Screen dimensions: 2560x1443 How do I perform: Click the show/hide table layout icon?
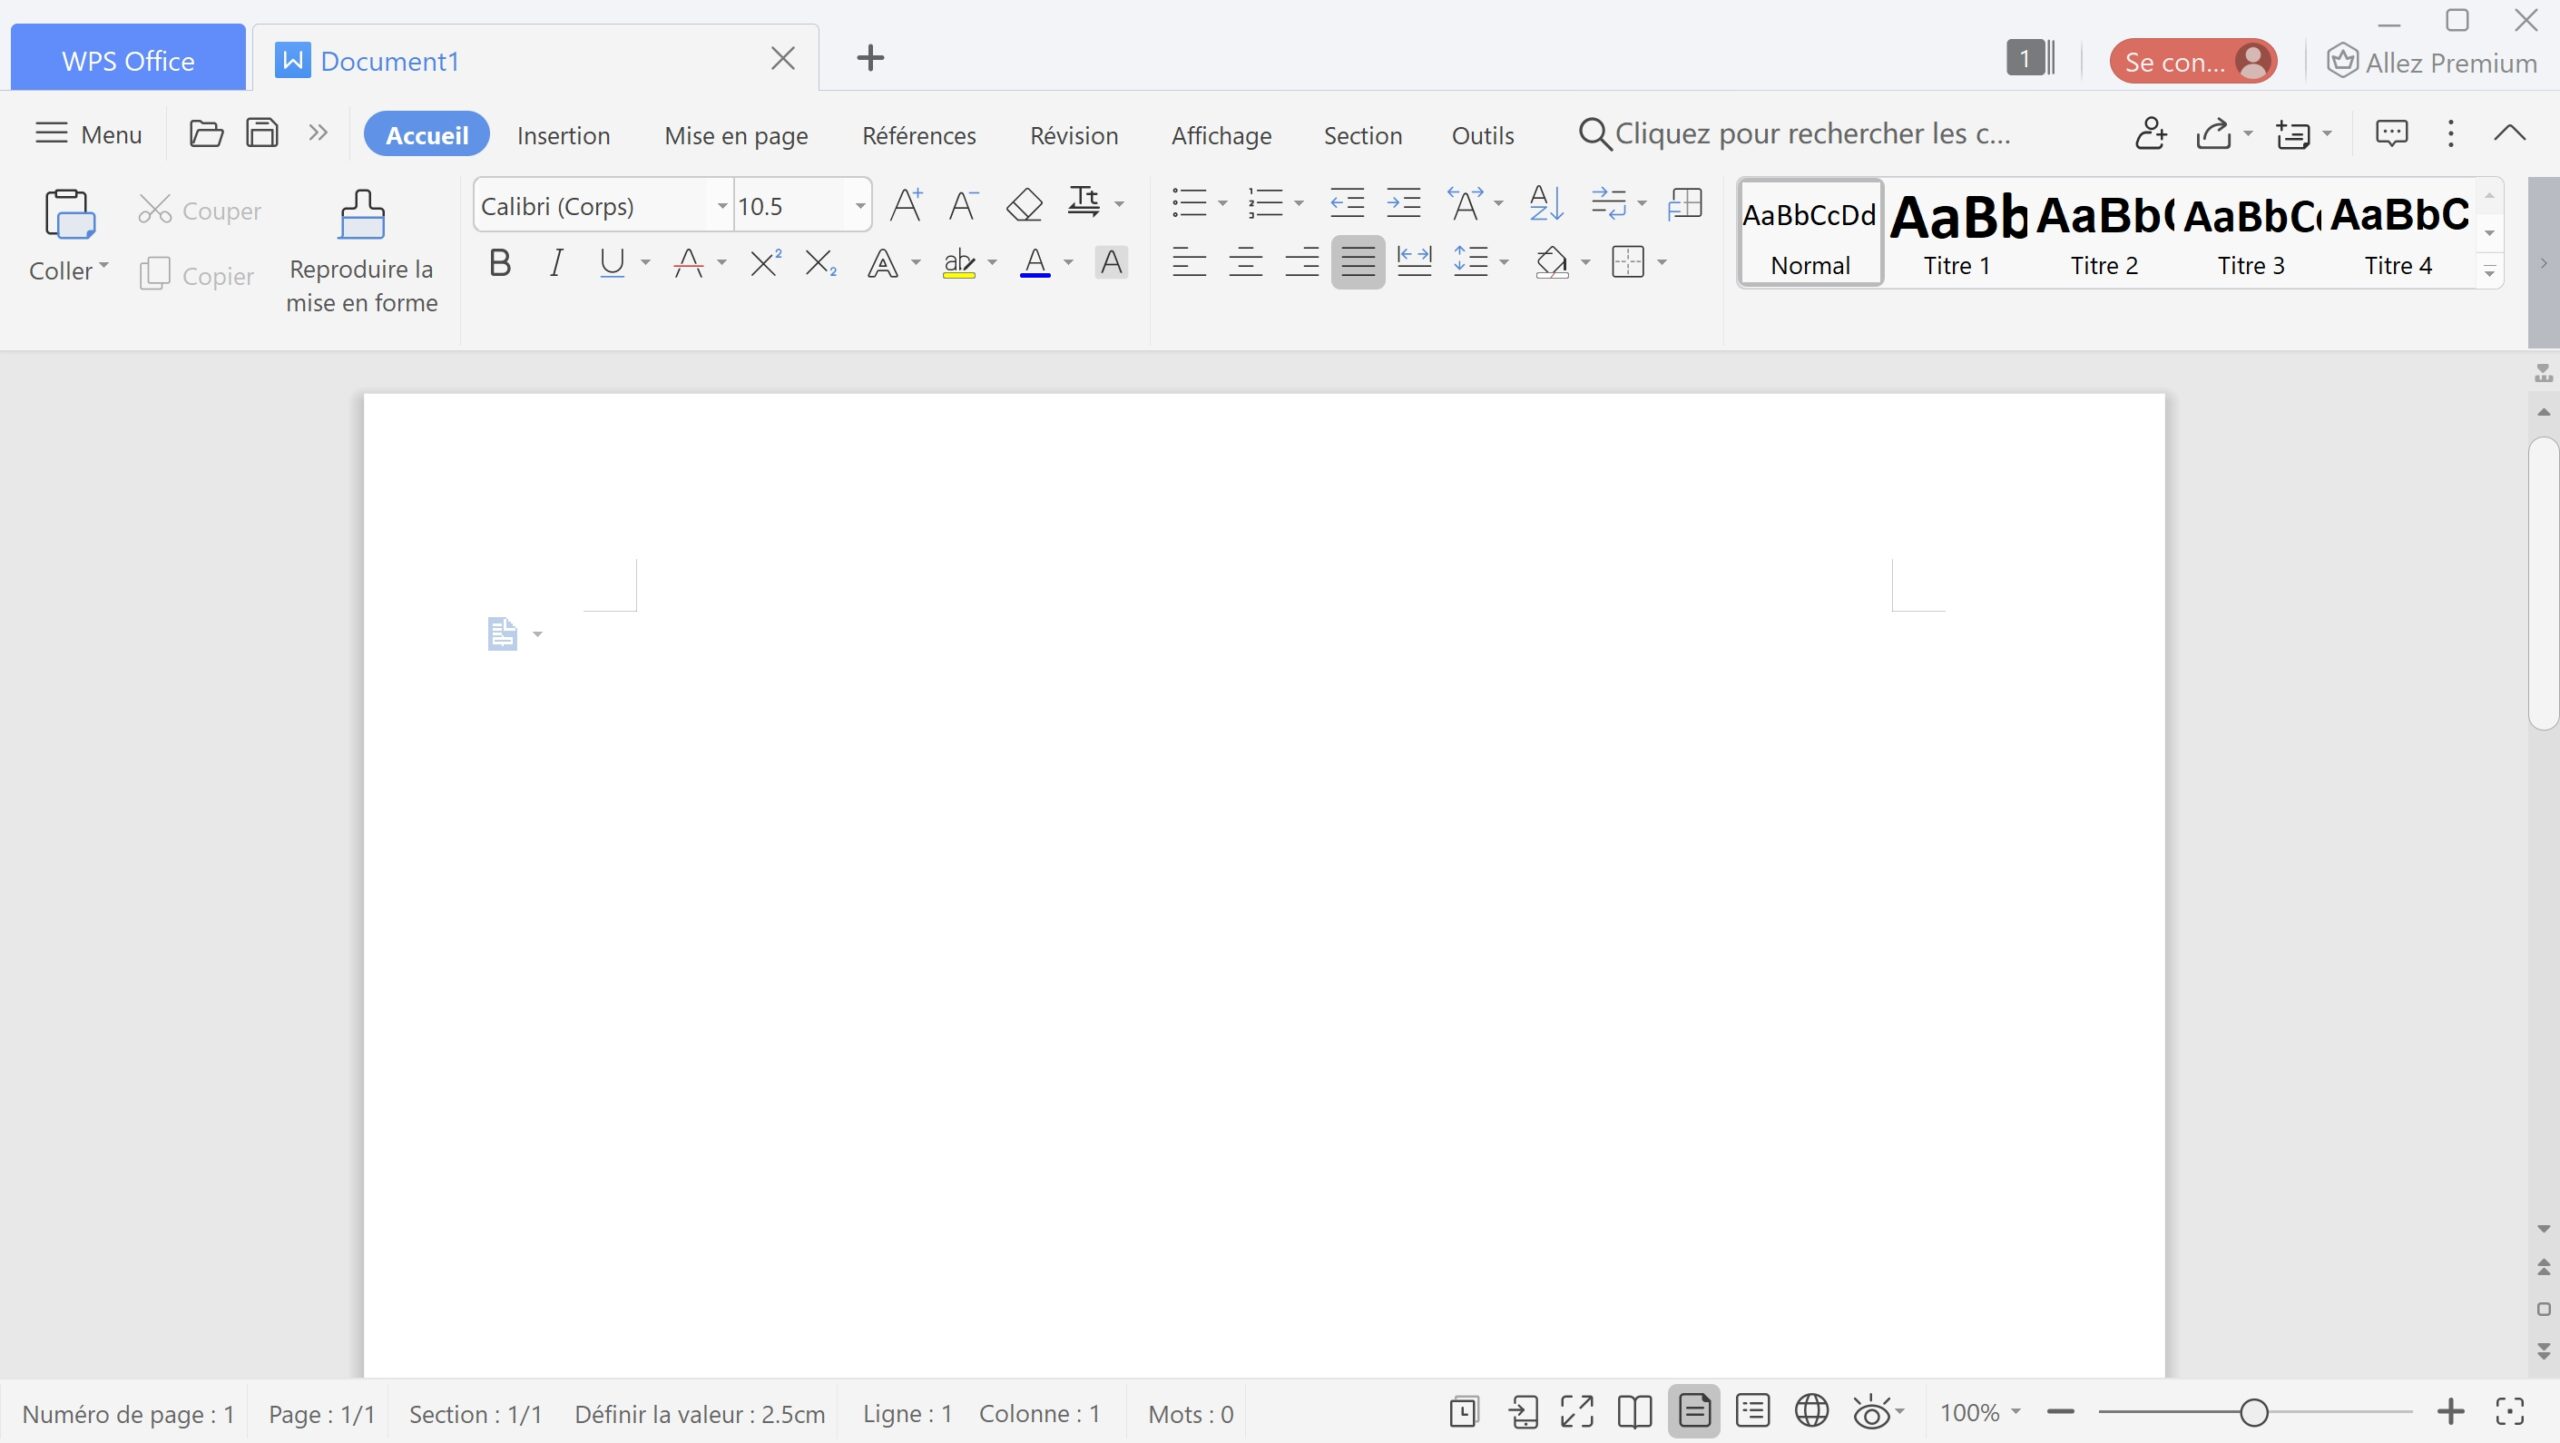pyautogui.click(x=1685, y=203)
